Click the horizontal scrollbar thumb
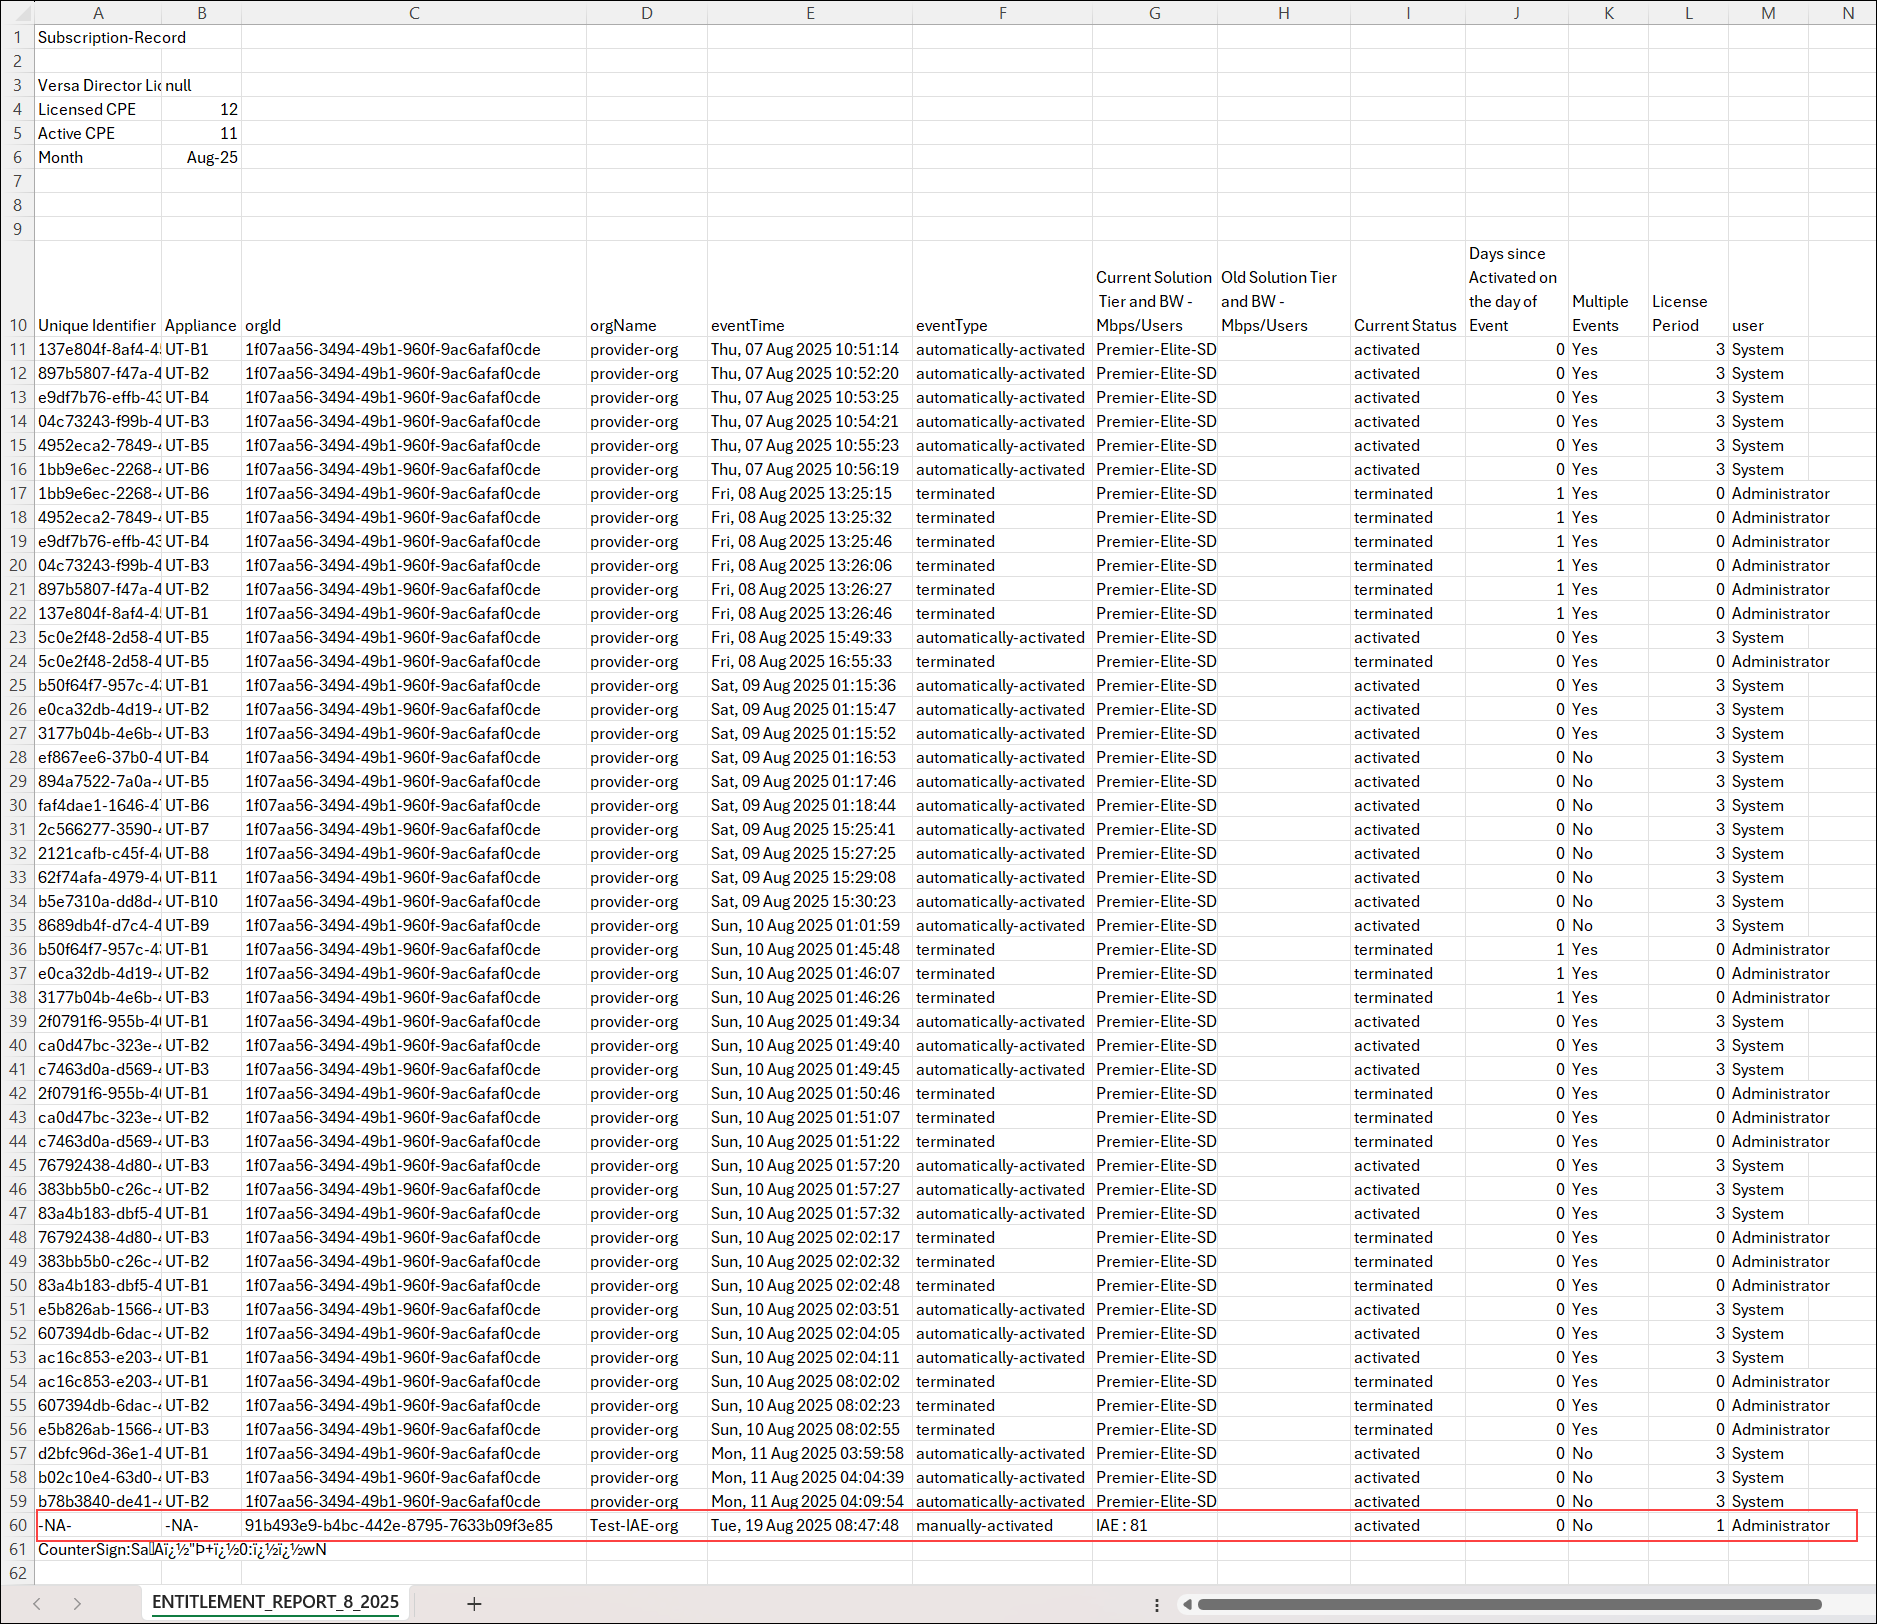The width and height of the screenshot is (1877, 1624). 1508,1604
